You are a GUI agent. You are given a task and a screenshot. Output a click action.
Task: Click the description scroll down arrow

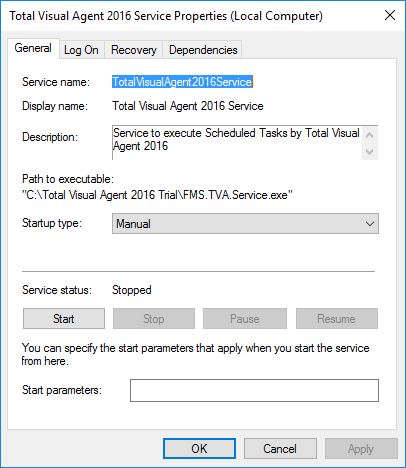click(369, 151)
